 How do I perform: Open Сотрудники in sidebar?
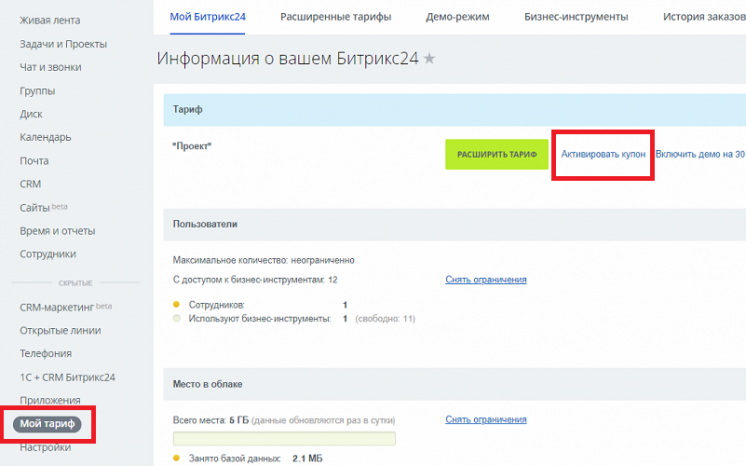coord(48,254)
